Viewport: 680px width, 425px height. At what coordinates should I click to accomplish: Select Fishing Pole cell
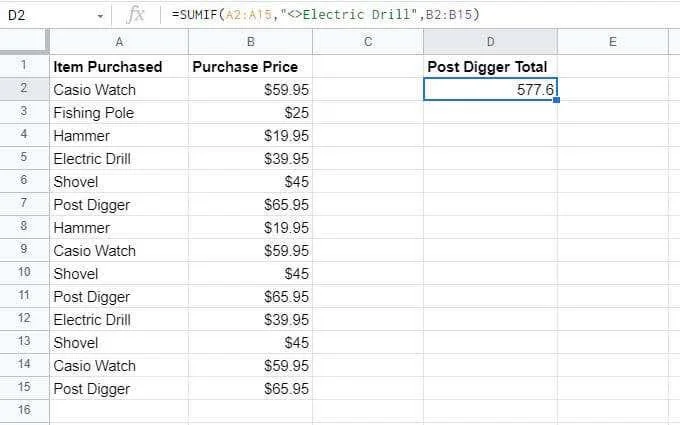[119, 112]
